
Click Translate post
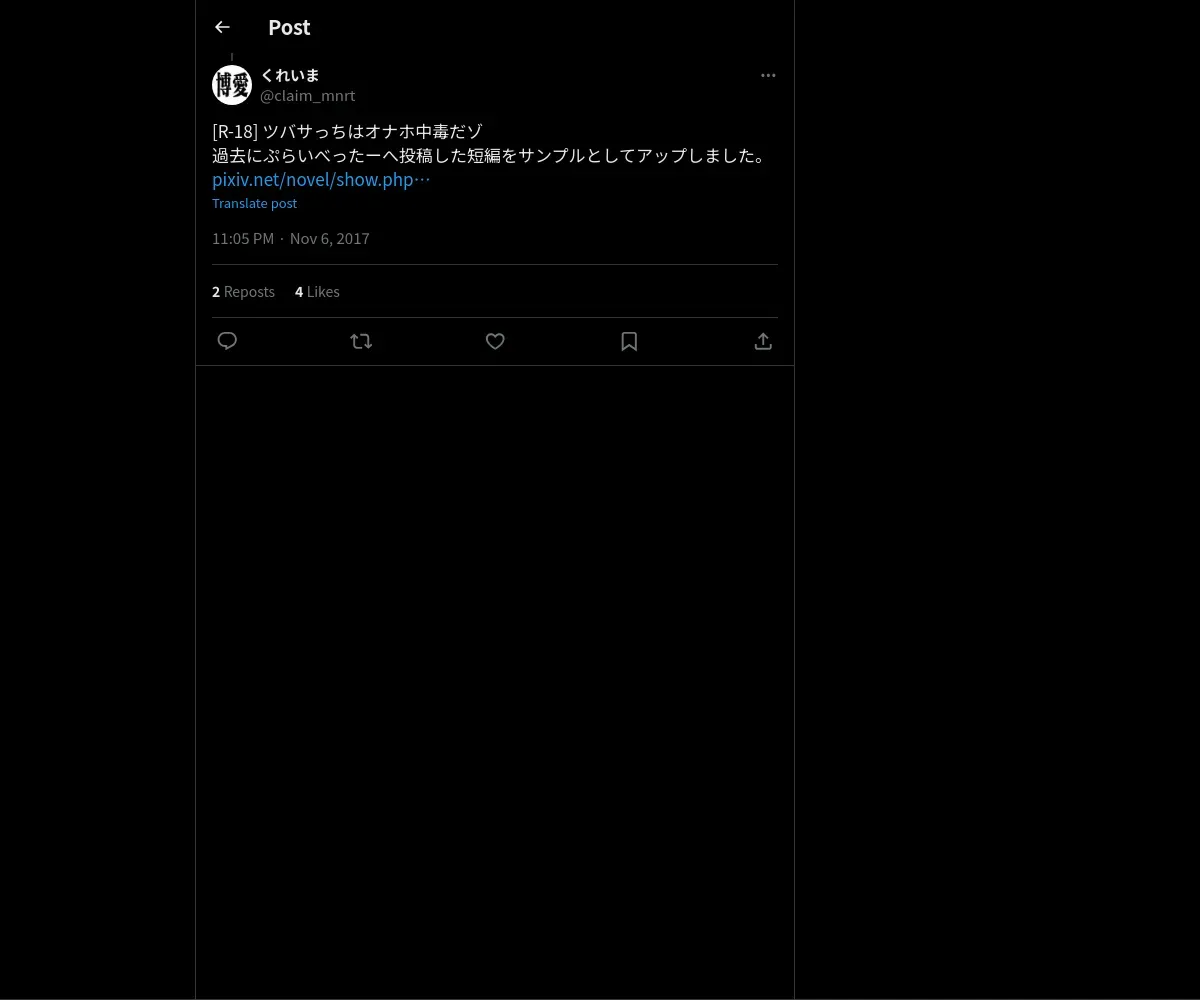pos(254,203)
